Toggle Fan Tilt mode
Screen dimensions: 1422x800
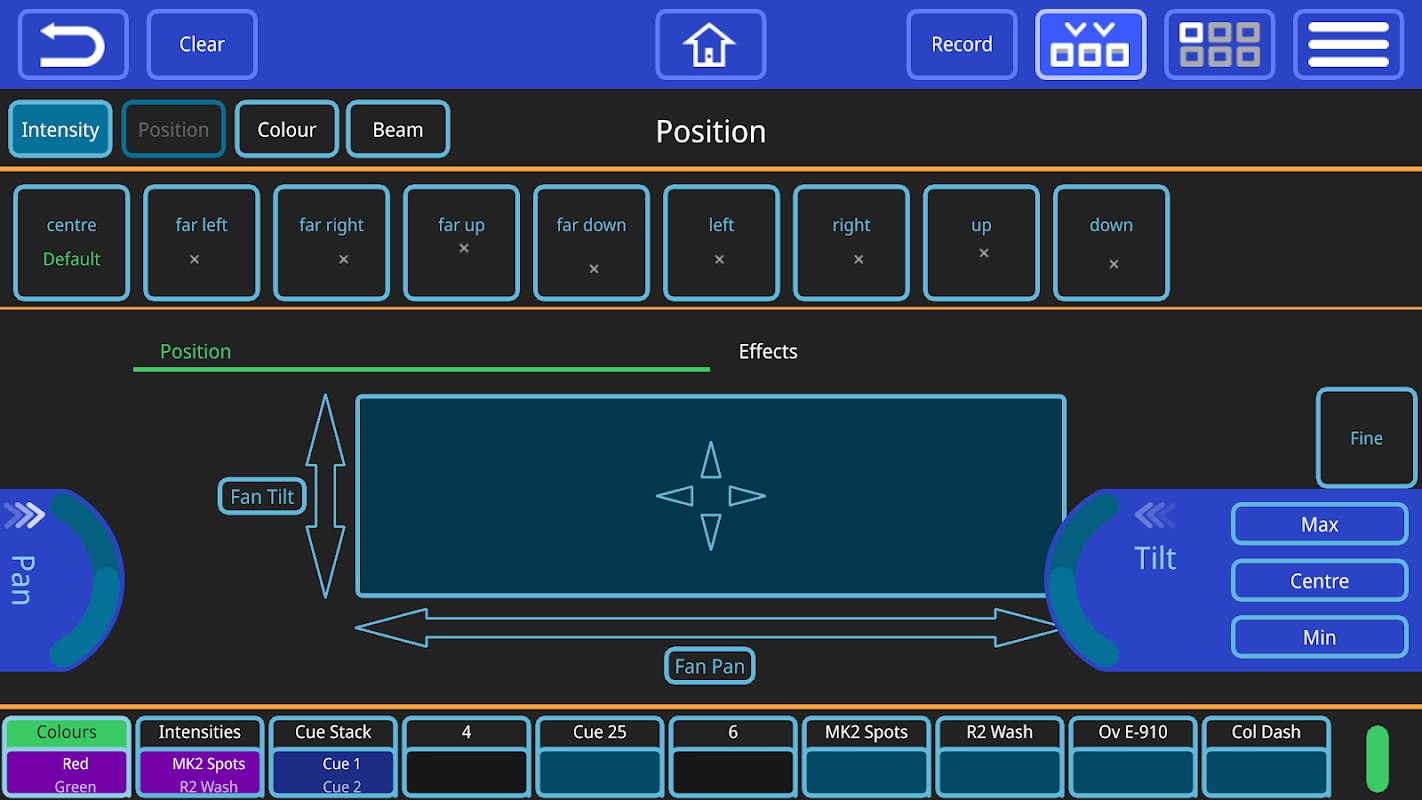(262, 496)
